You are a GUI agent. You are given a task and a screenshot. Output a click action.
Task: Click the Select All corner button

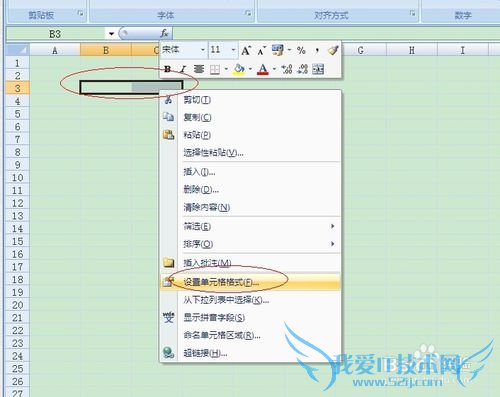18,50
